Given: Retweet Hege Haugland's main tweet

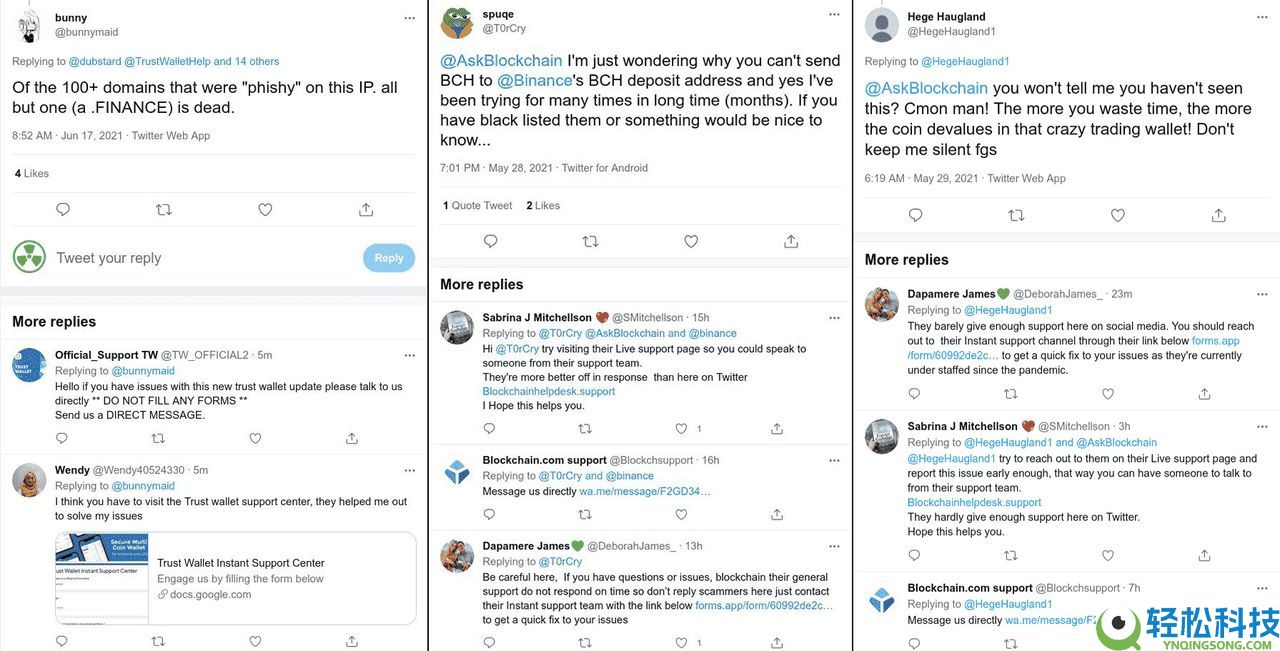Looking at the screenshot, I should point(1017,215).
